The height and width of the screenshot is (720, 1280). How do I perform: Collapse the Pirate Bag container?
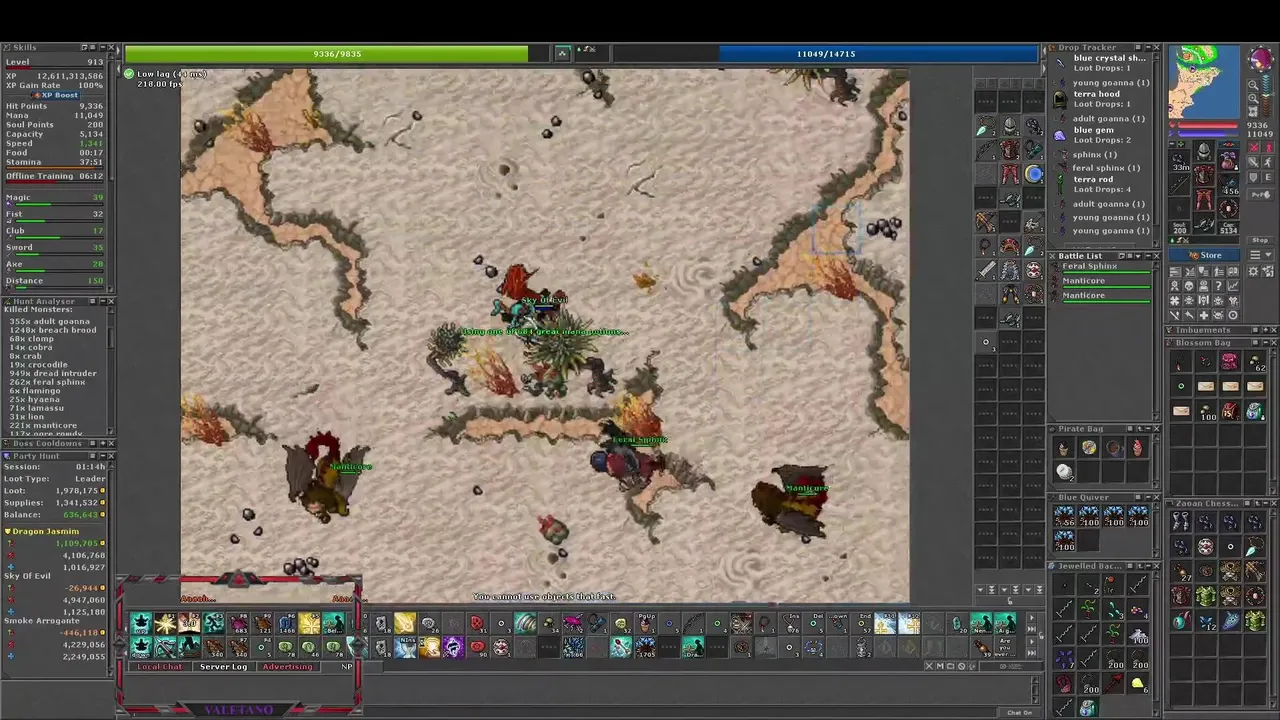[x=1147, y=429]
